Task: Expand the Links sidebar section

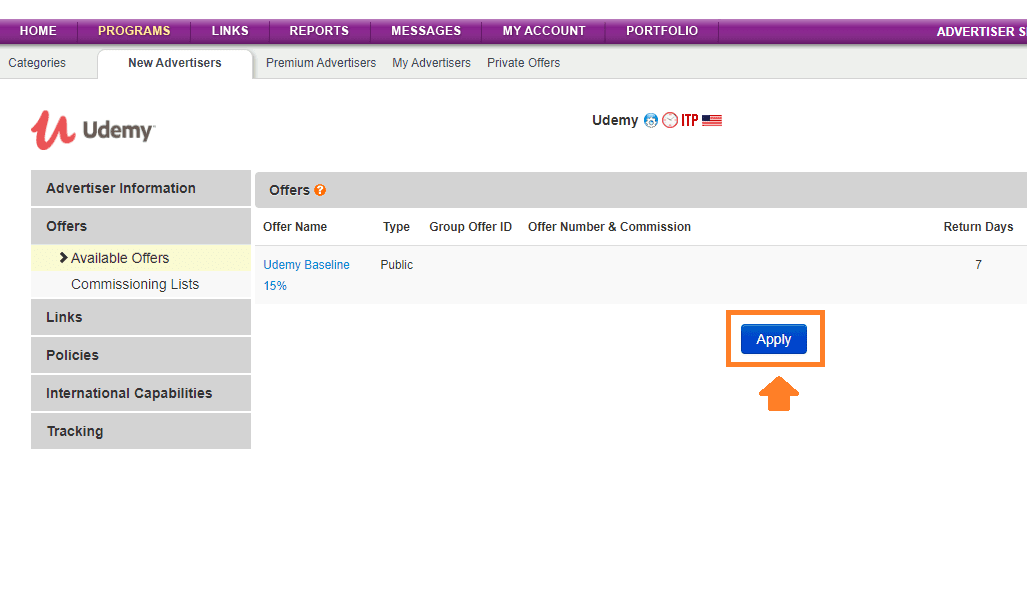Action: click(141, 317)
